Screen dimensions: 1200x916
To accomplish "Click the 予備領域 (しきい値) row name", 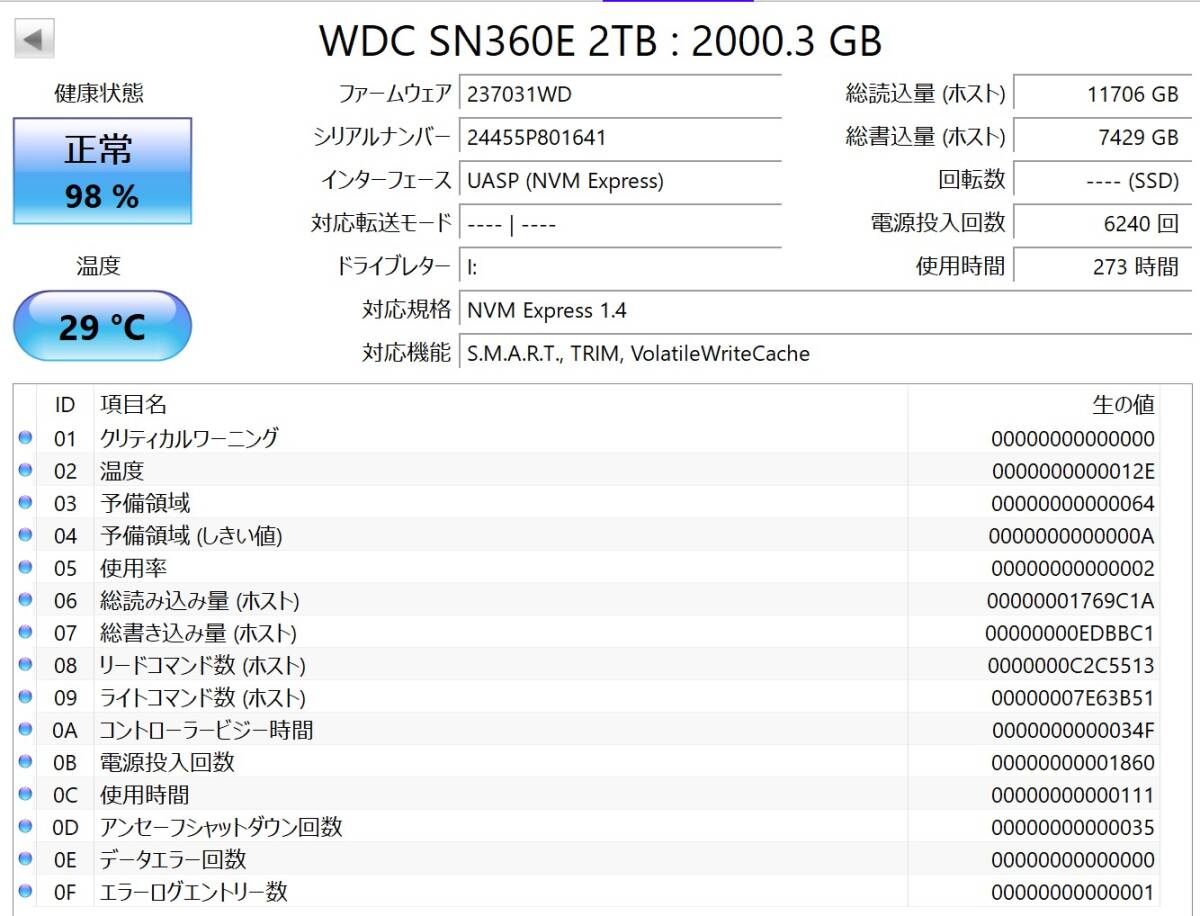I will pyautogui.click(x=191, y=535).
